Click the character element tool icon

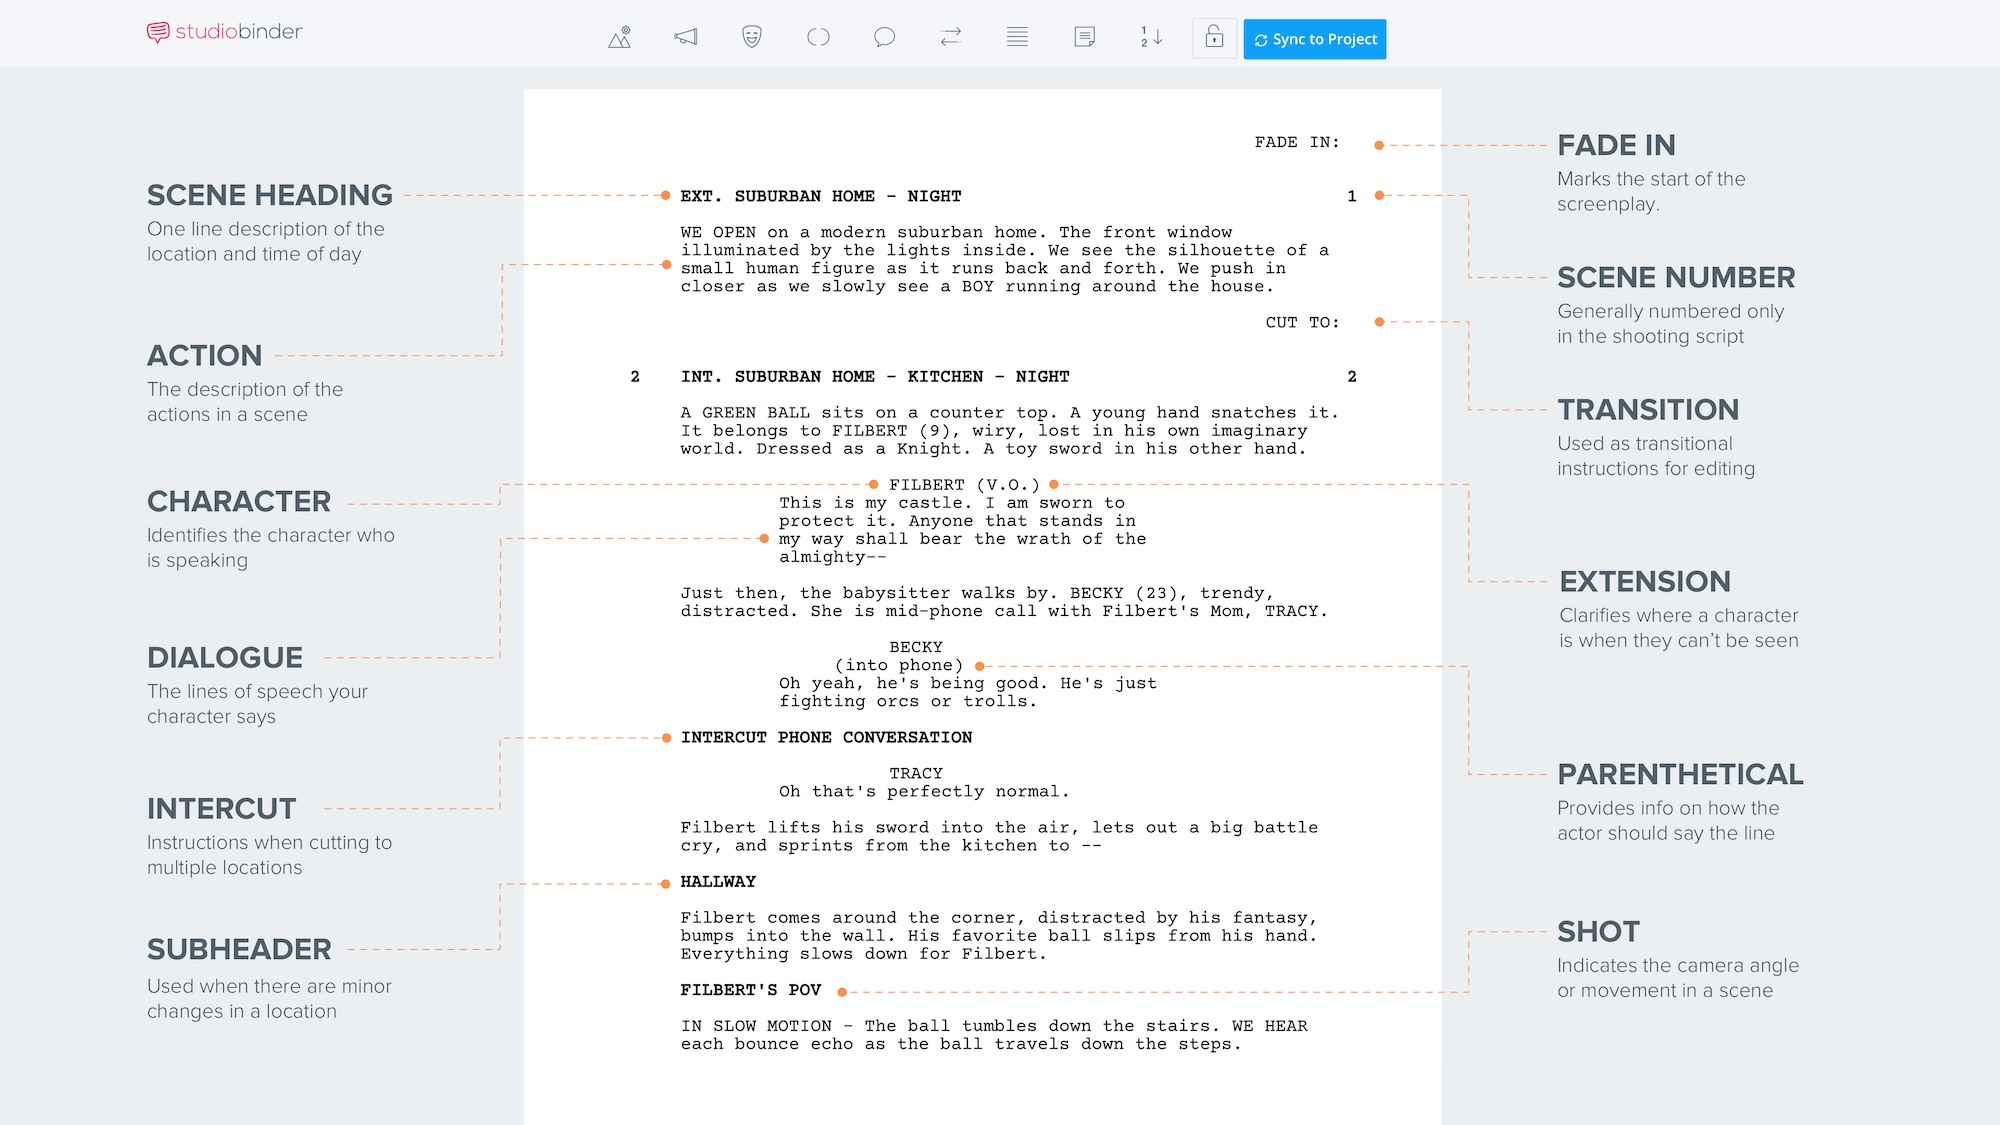[751, 38]
